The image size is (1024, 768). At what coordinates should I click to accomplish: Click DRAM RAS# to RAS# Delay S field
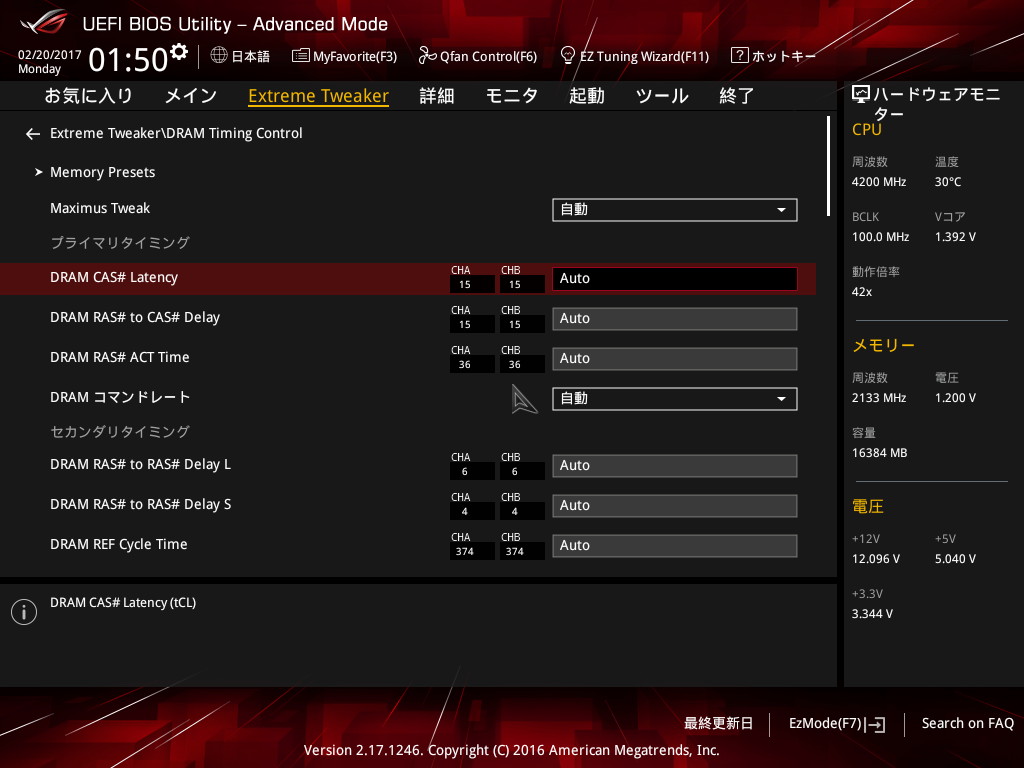675,505
